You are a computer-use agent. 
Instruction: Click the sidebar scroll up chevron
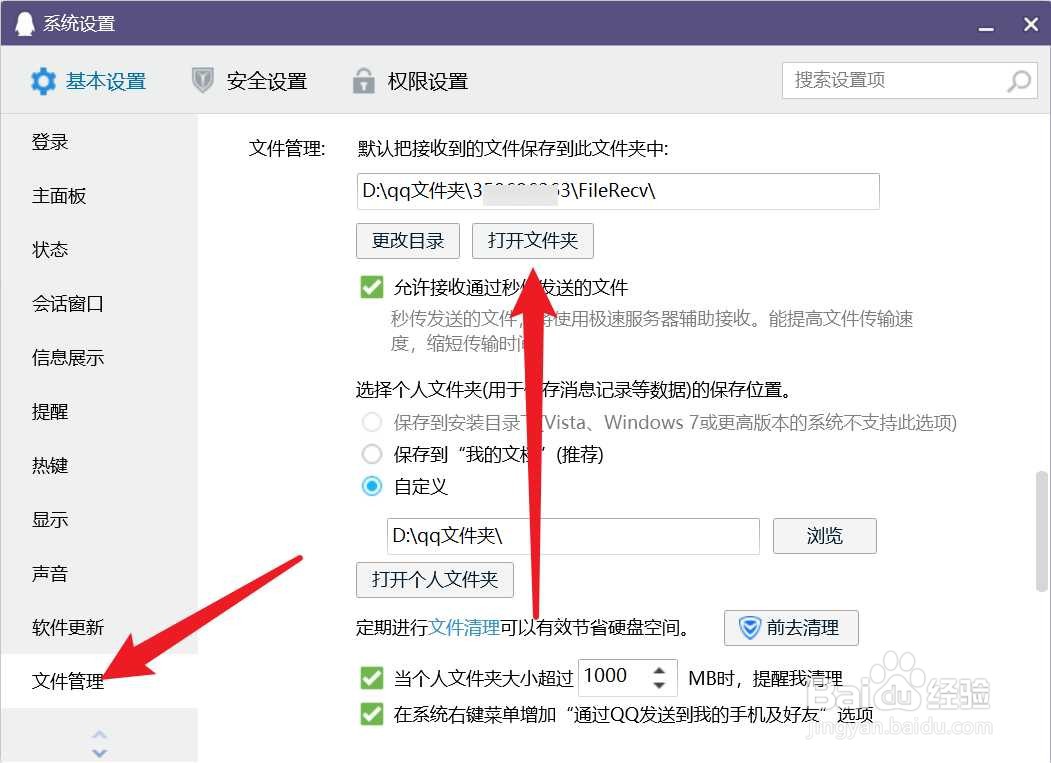[x=99, y=734]
